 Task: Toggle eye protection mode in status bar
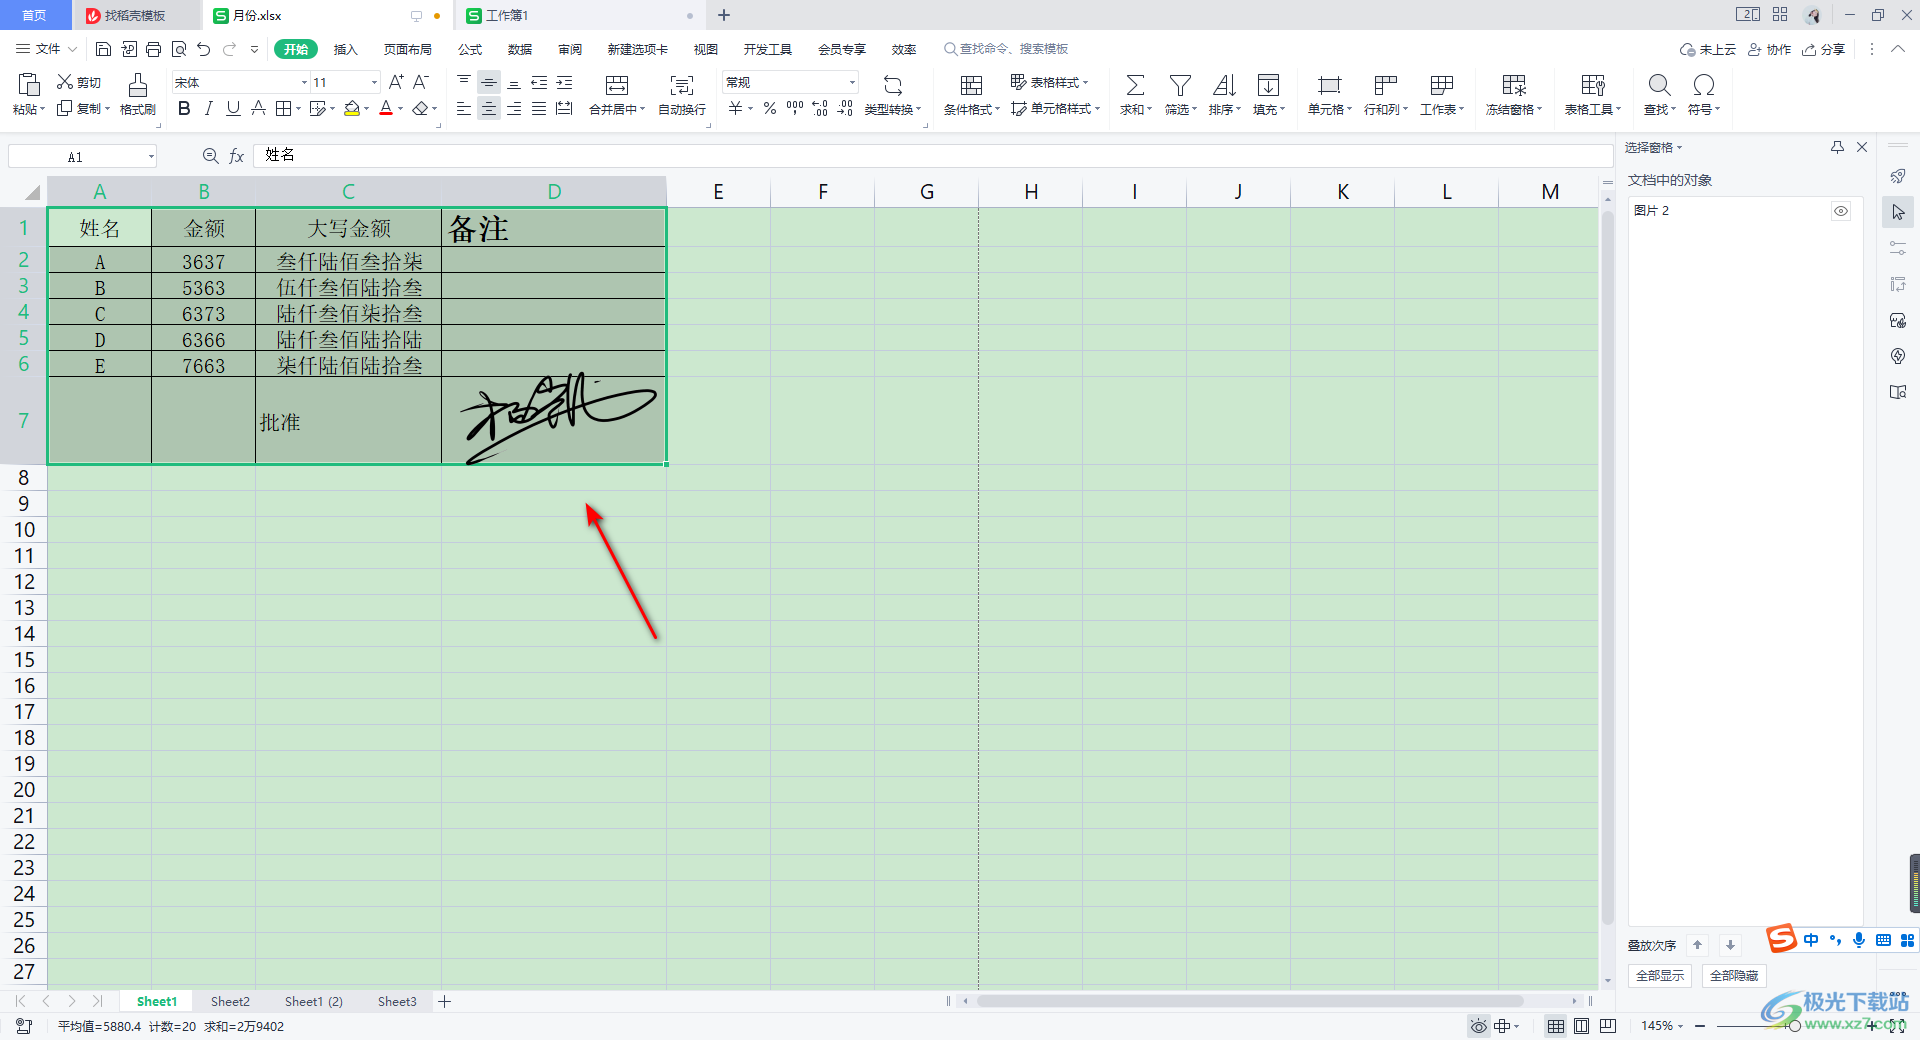[1478, 1026]
